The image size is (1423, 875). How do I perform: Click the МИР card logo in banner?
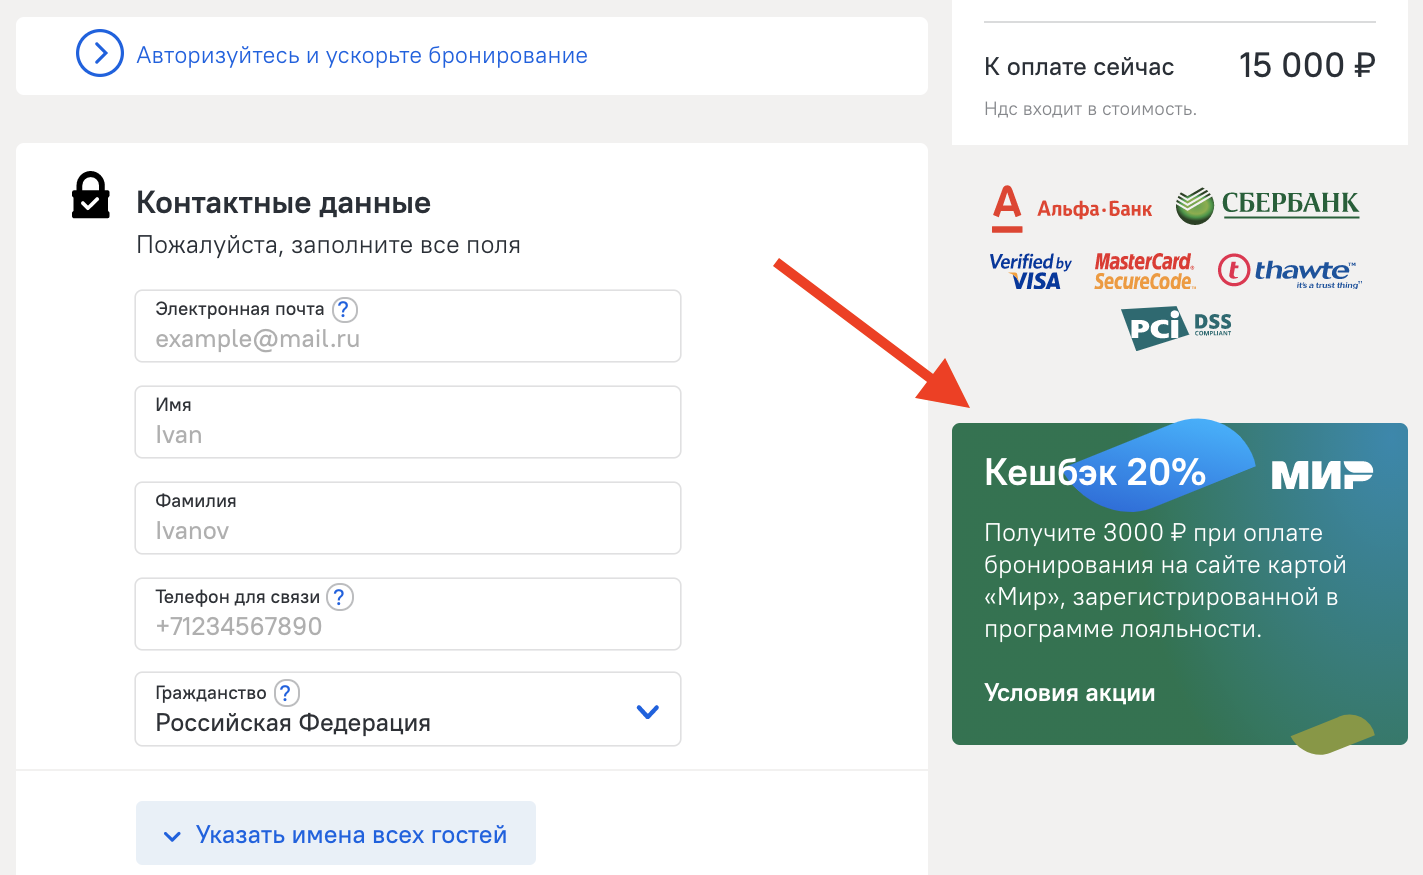tap(1321, 474)
